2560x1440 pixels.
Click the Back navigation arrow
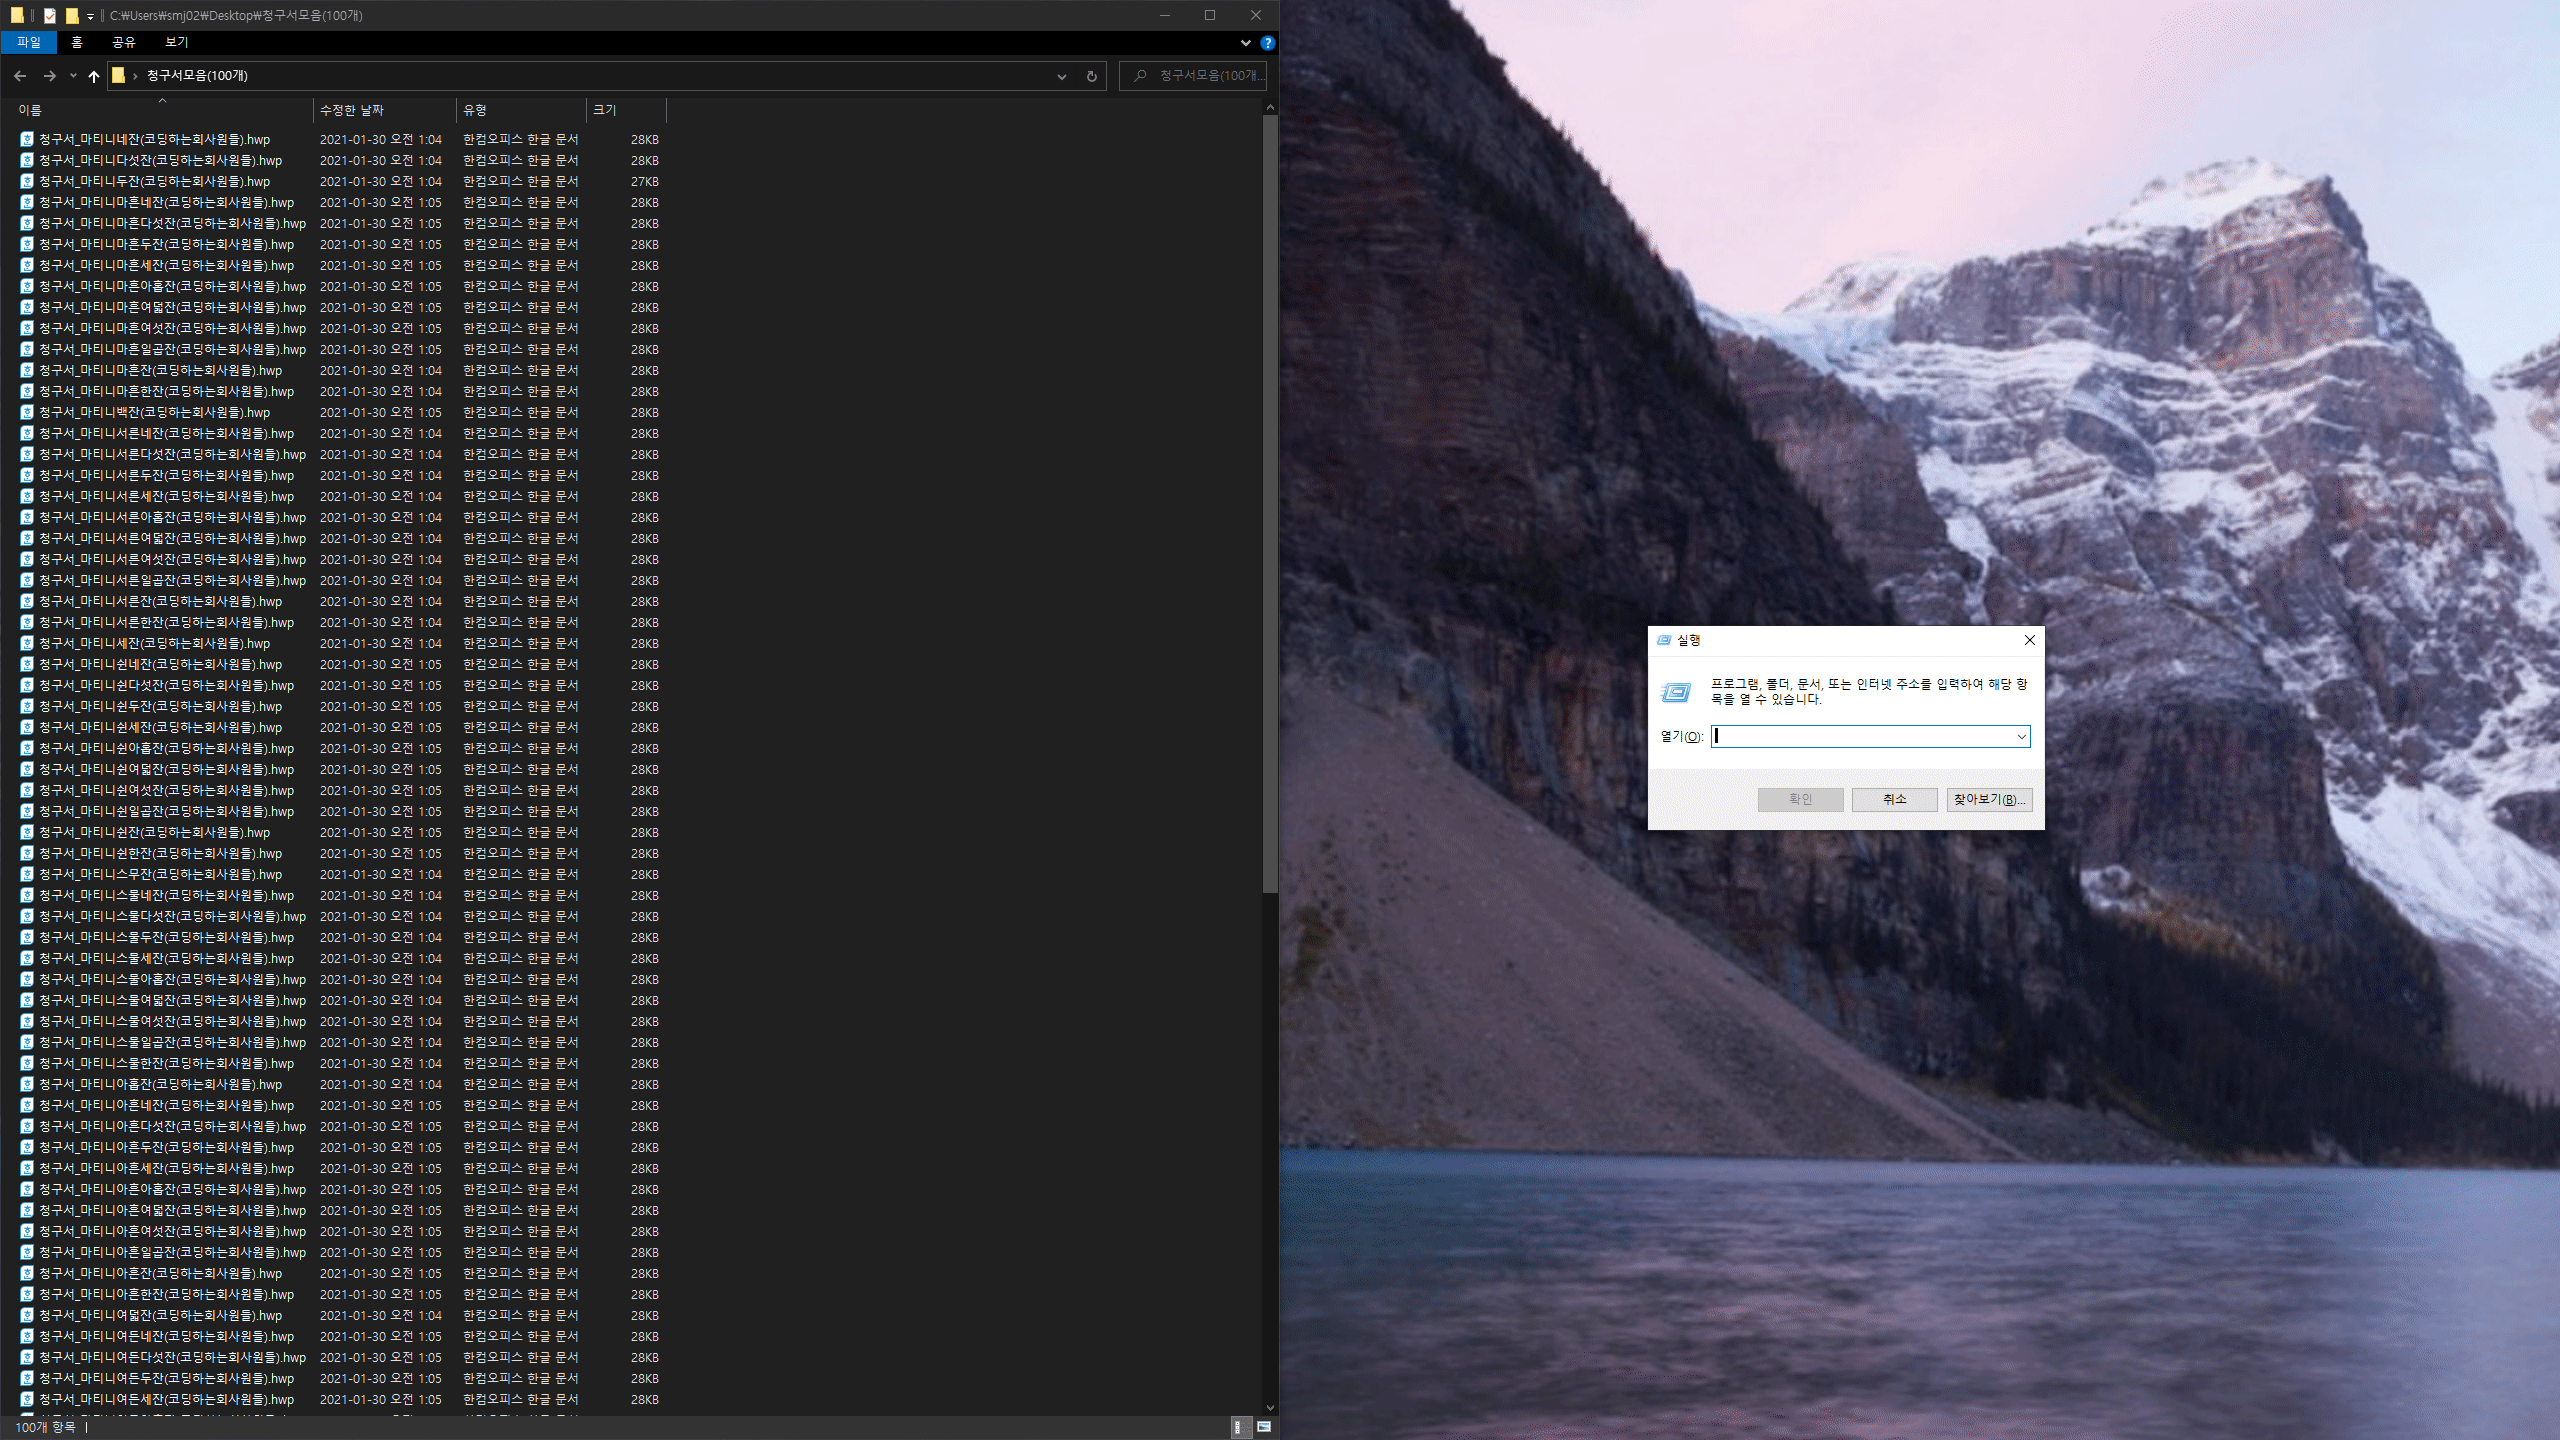20,76
